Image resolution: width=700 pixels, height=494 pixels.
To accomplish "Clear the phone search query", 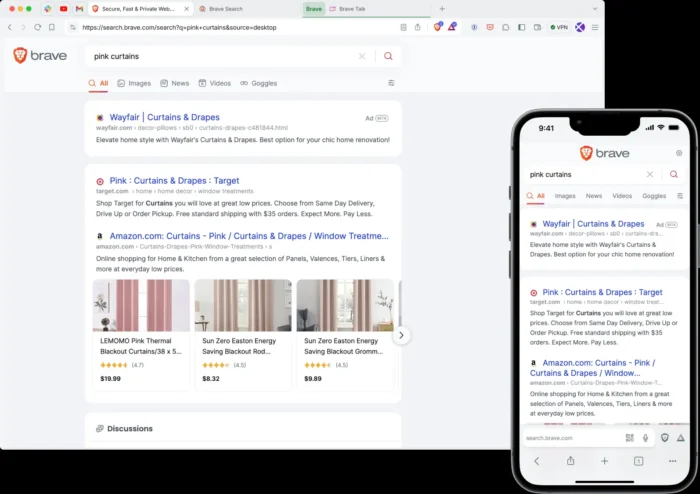I will click(650, 174).
